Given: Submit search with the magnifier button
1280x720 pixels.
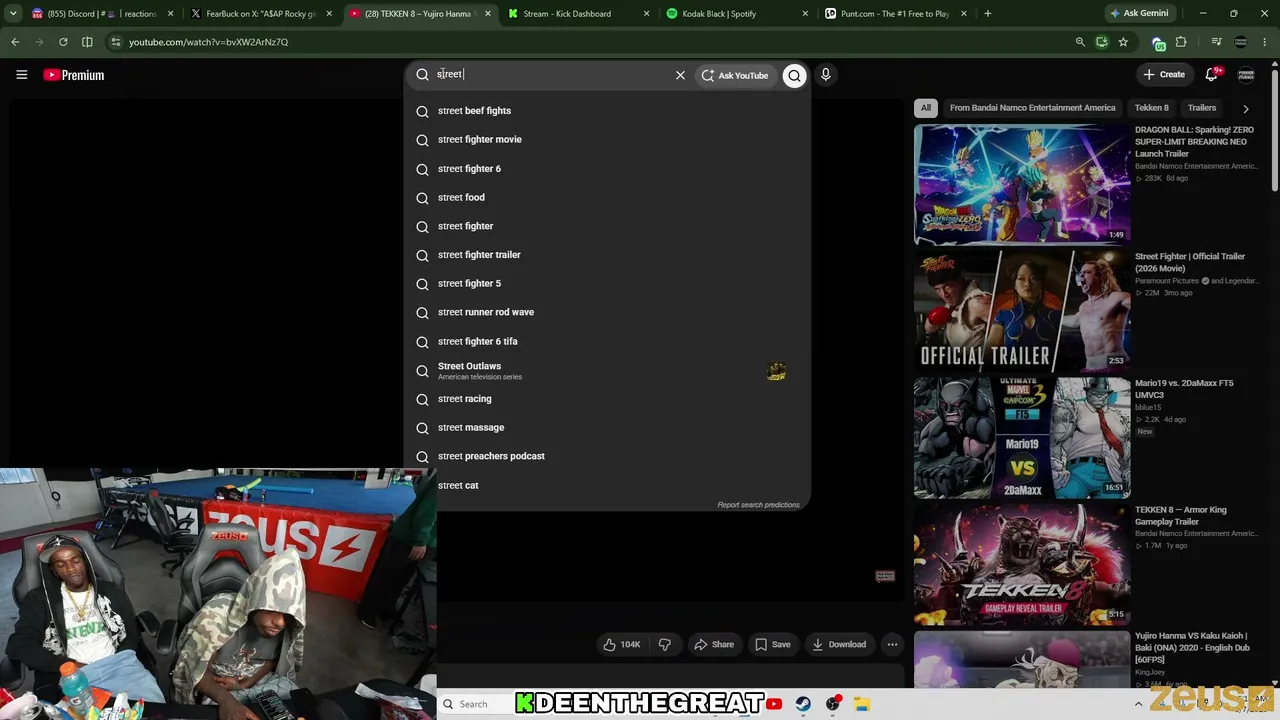Looking at the screenshot, I should point(794,75).
